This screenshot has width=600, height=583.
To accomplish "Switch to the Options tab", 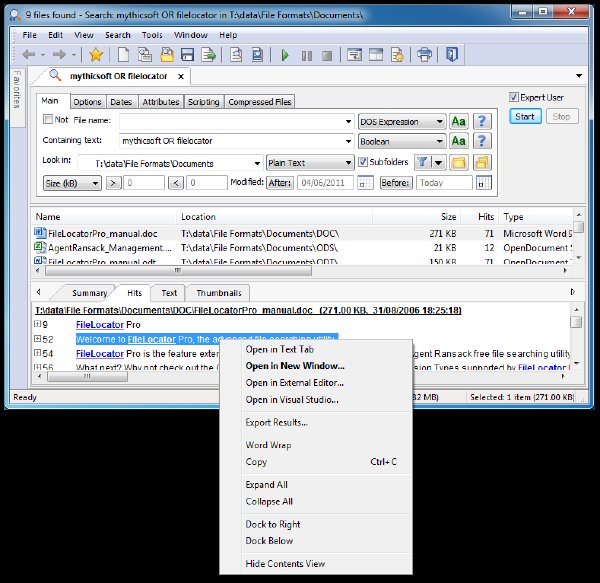I will (88, 102).
